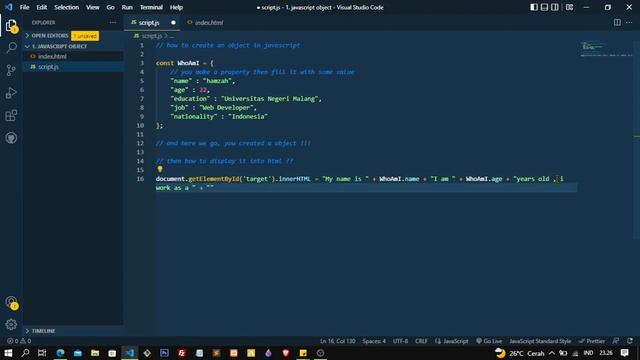This screenshot has height=360, width=640.
Task: Open the Accounts menu icon
Action: pos(11,302)
